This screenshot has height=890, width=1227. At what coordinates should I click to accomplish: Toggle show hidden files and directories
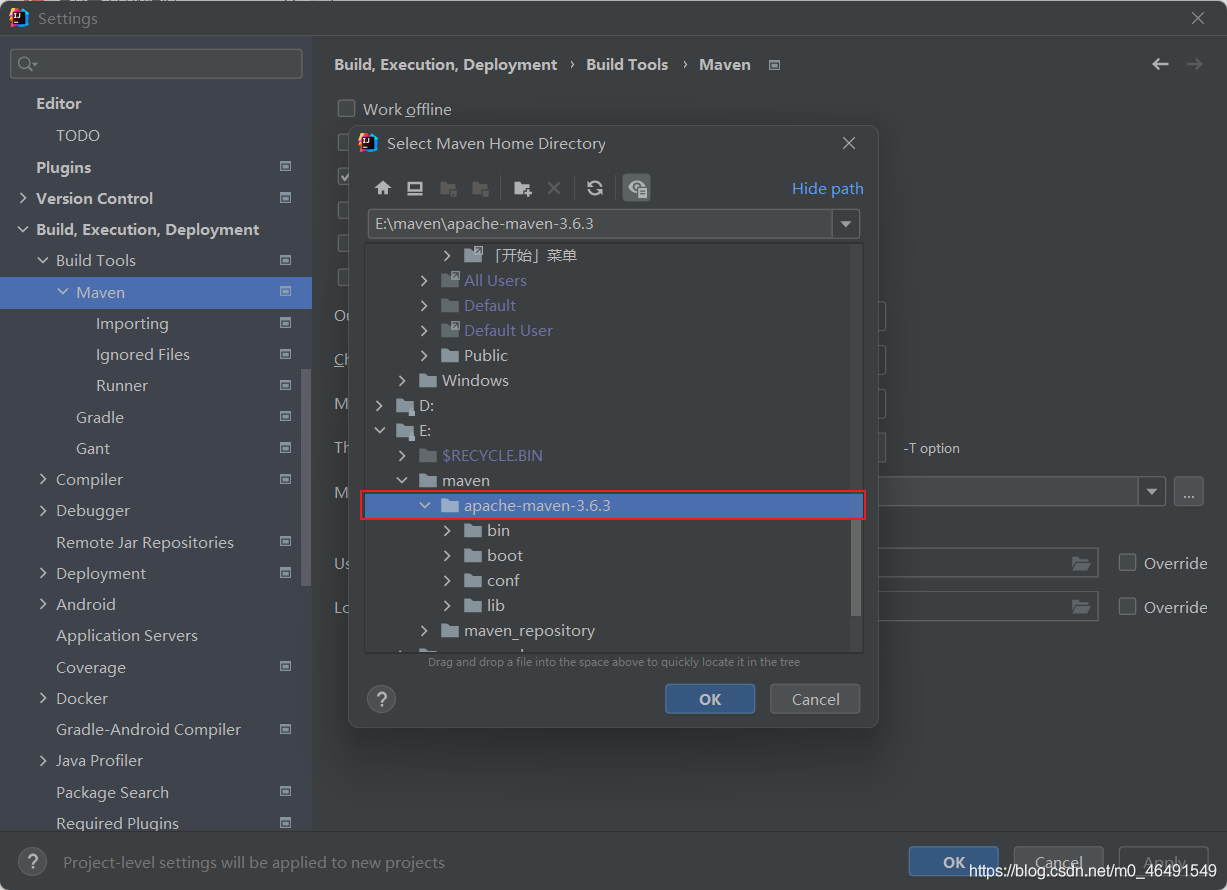(x=637, y=188)
